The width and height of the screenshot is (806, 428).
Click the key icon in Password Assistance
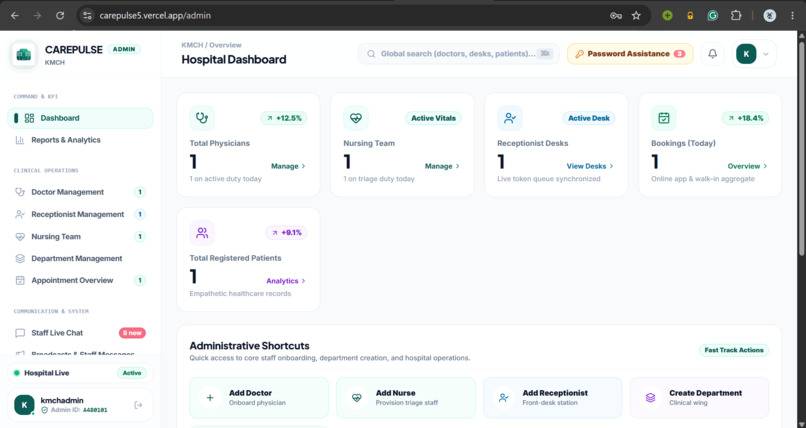click(x=579, y=54)
